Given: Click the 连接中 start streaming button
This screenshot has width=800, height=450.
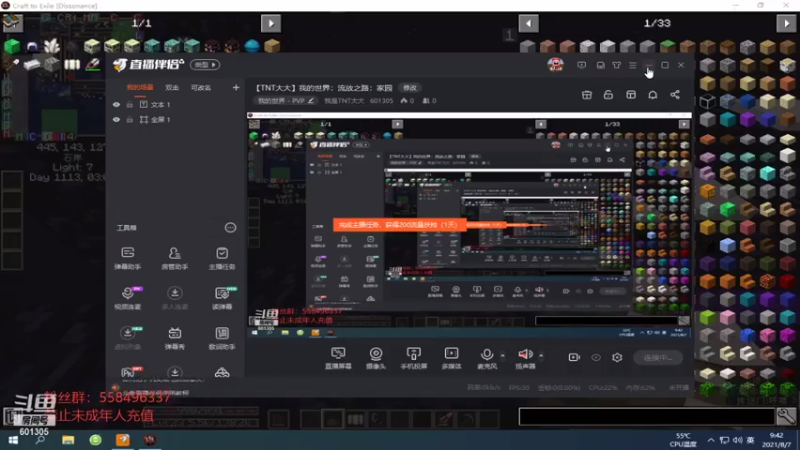Looking at the screenshot, I should [658, 358].
